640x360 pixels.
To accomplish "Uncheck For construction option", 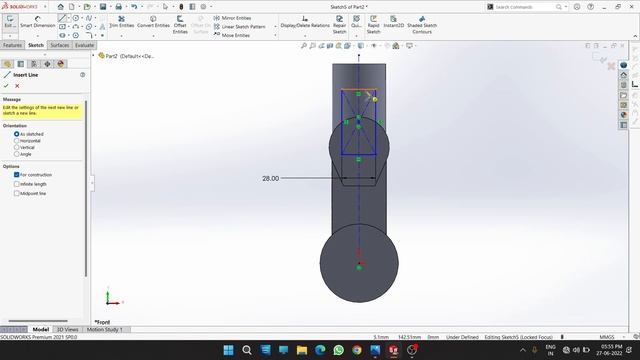I will click(16, 174).
